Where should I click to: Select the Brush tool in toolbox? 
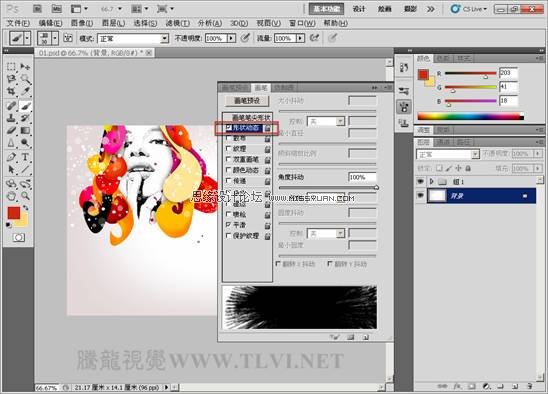(25, 105)
